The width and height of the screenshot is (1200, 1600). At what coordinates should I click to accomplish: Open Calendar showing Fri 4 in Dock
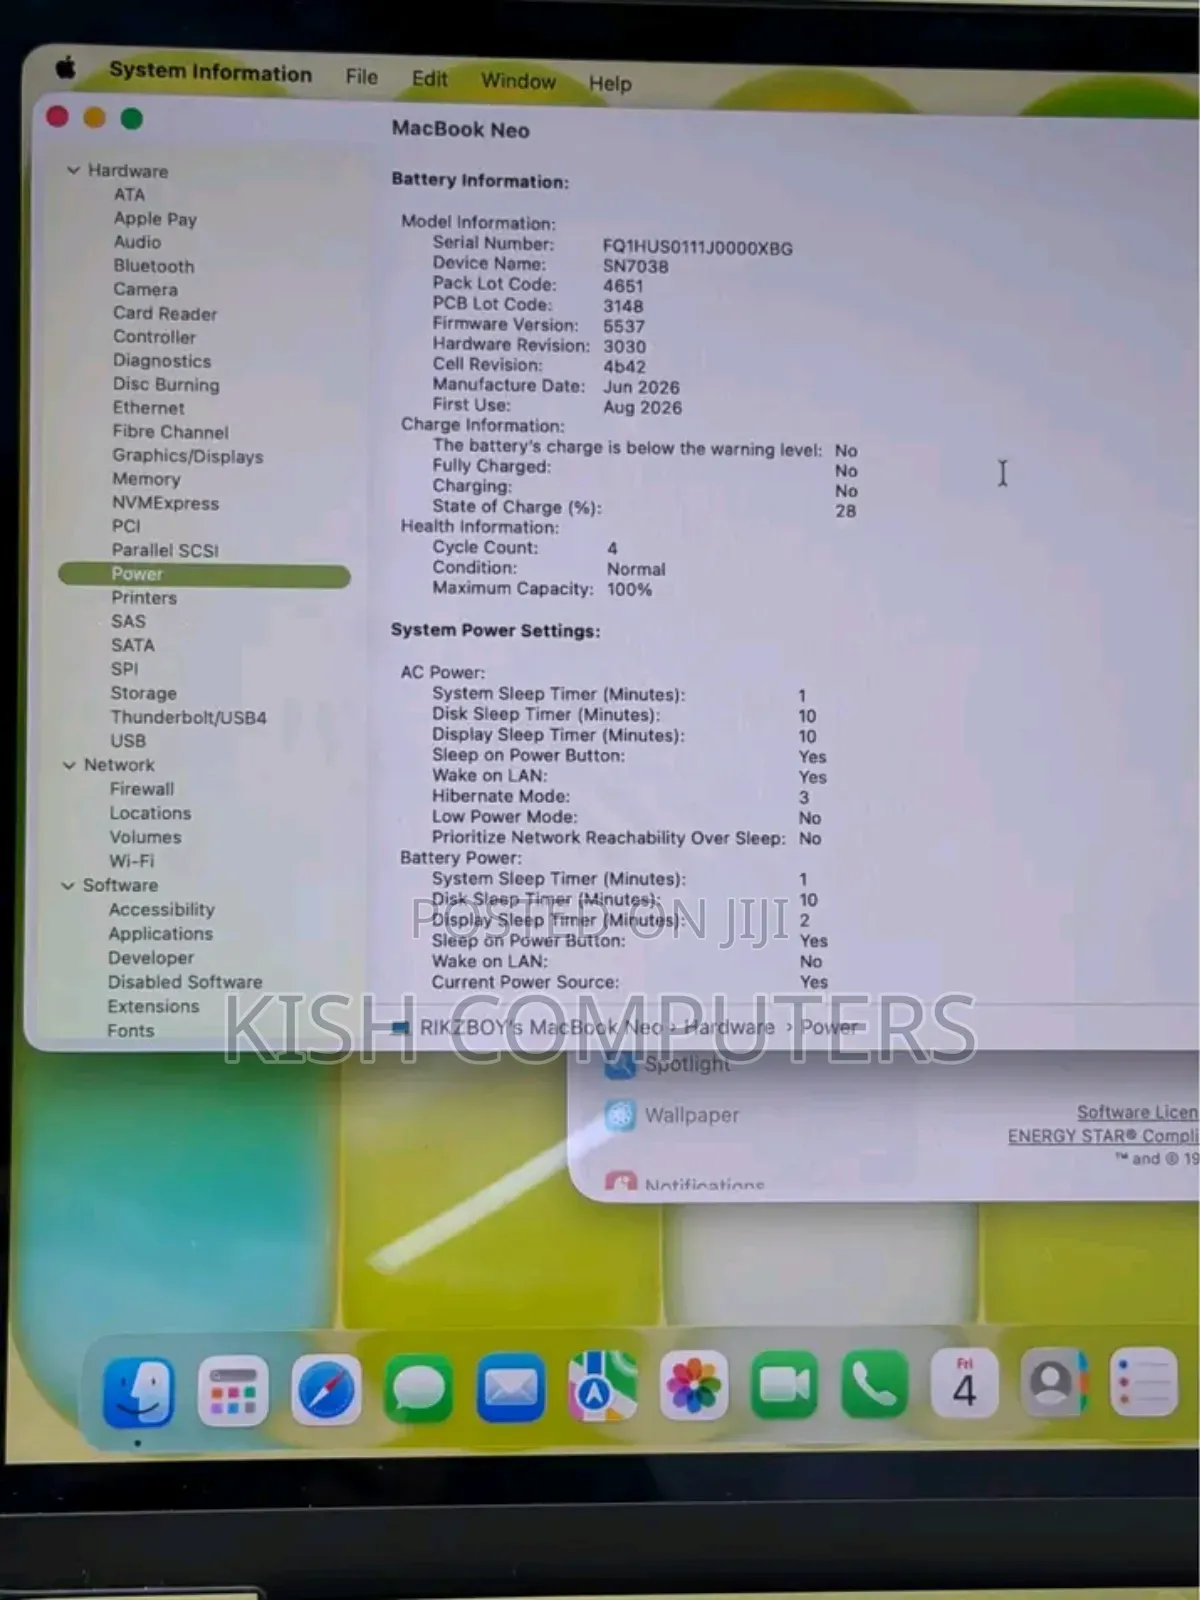point(965,1383)
